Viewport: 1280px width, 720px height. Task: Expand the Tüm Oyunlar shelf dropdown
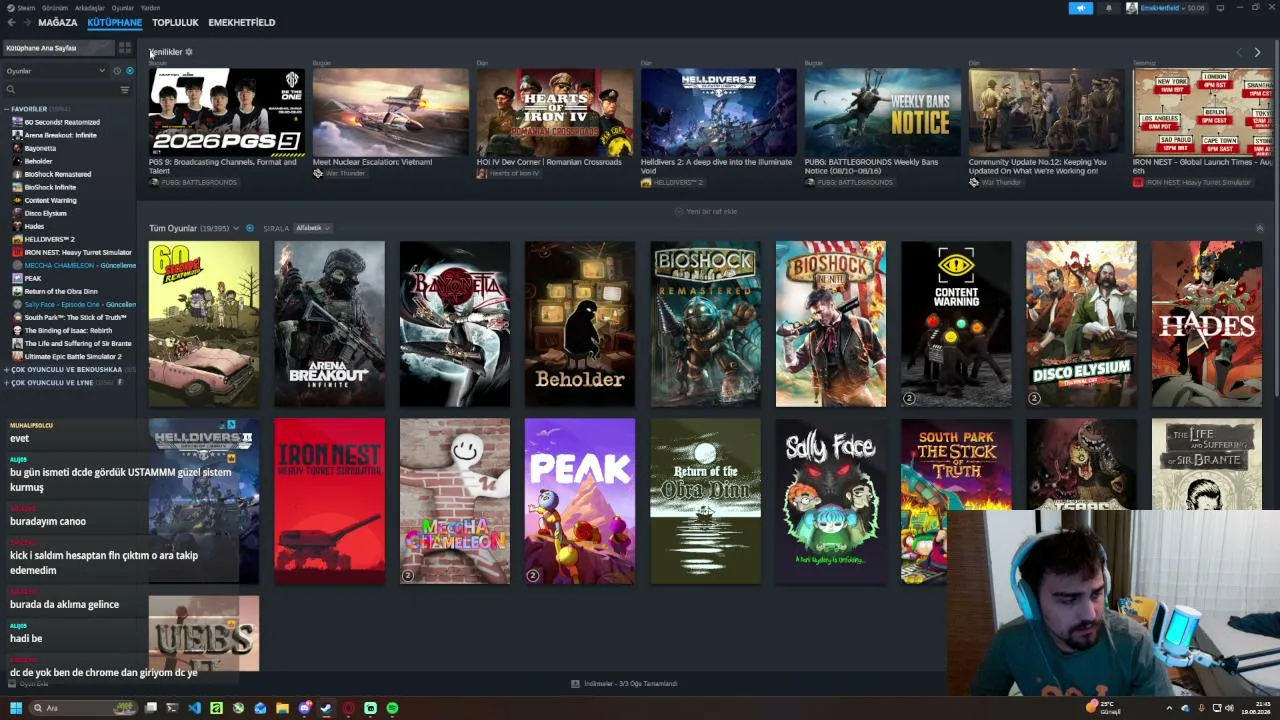pos(236,228)
